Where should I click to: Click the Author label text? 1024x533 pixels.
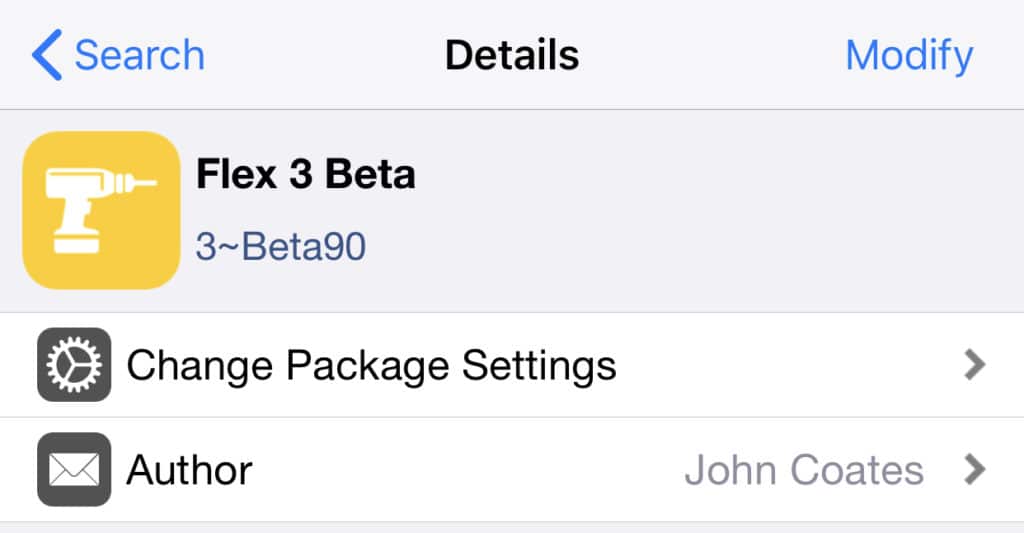coord(189,470)
